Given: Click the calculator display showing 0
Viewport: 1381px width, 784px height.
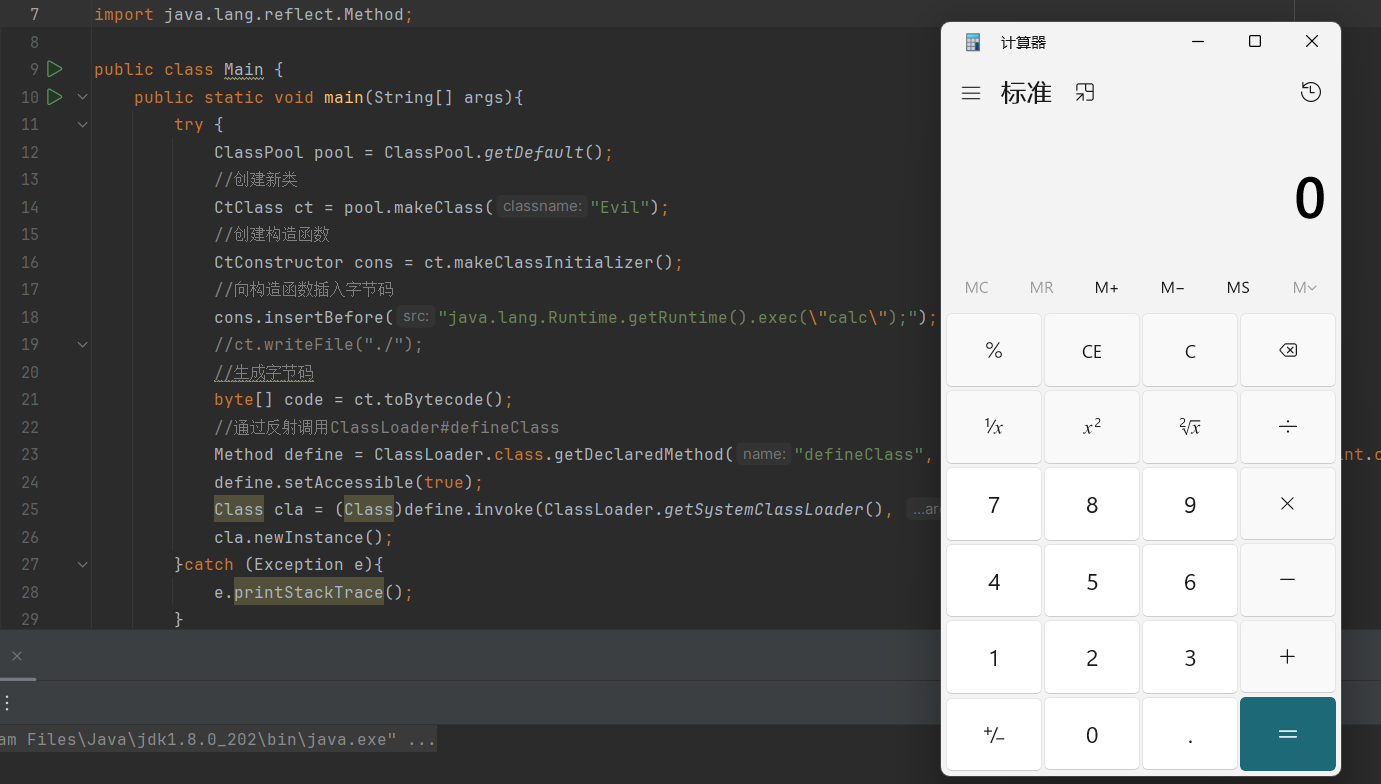Looking at the screenshot, I should pyautogui.click(x=1309, y=198).
